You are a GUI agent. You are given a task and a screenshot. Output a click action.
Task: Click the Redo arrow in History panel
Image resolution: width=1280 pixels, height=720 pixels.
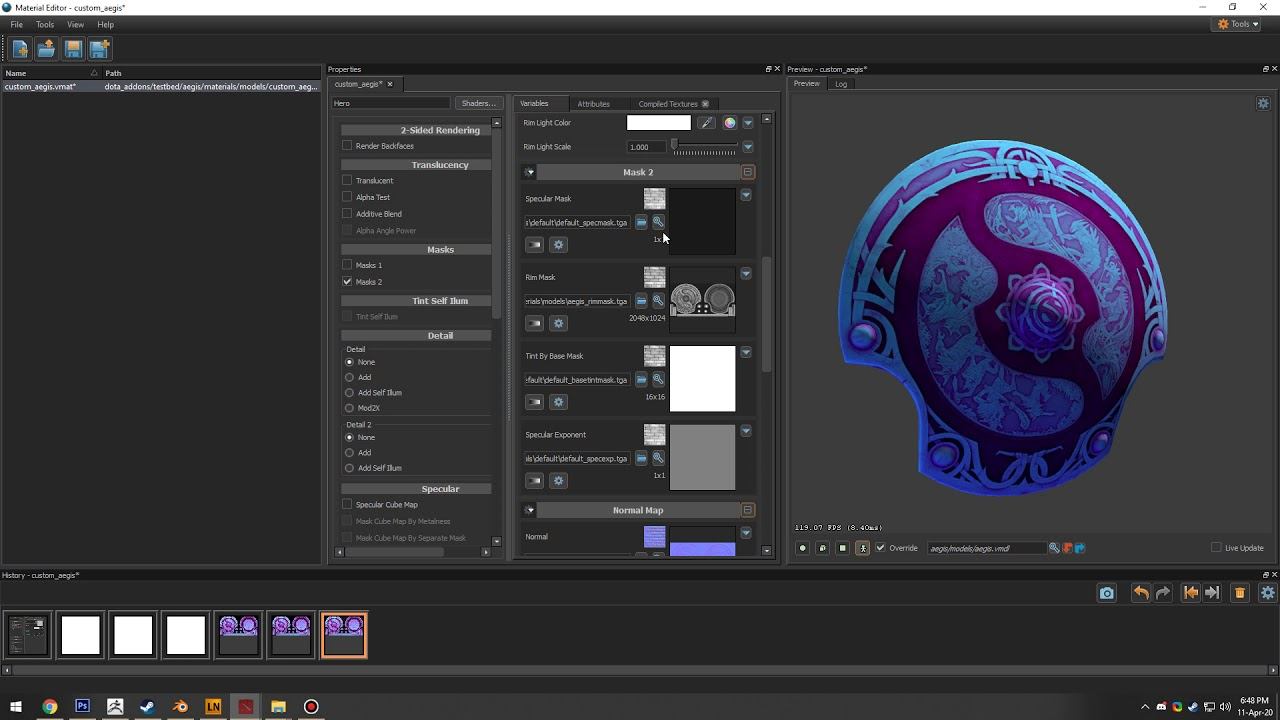pyautogui.click(x=1163, y=593)
